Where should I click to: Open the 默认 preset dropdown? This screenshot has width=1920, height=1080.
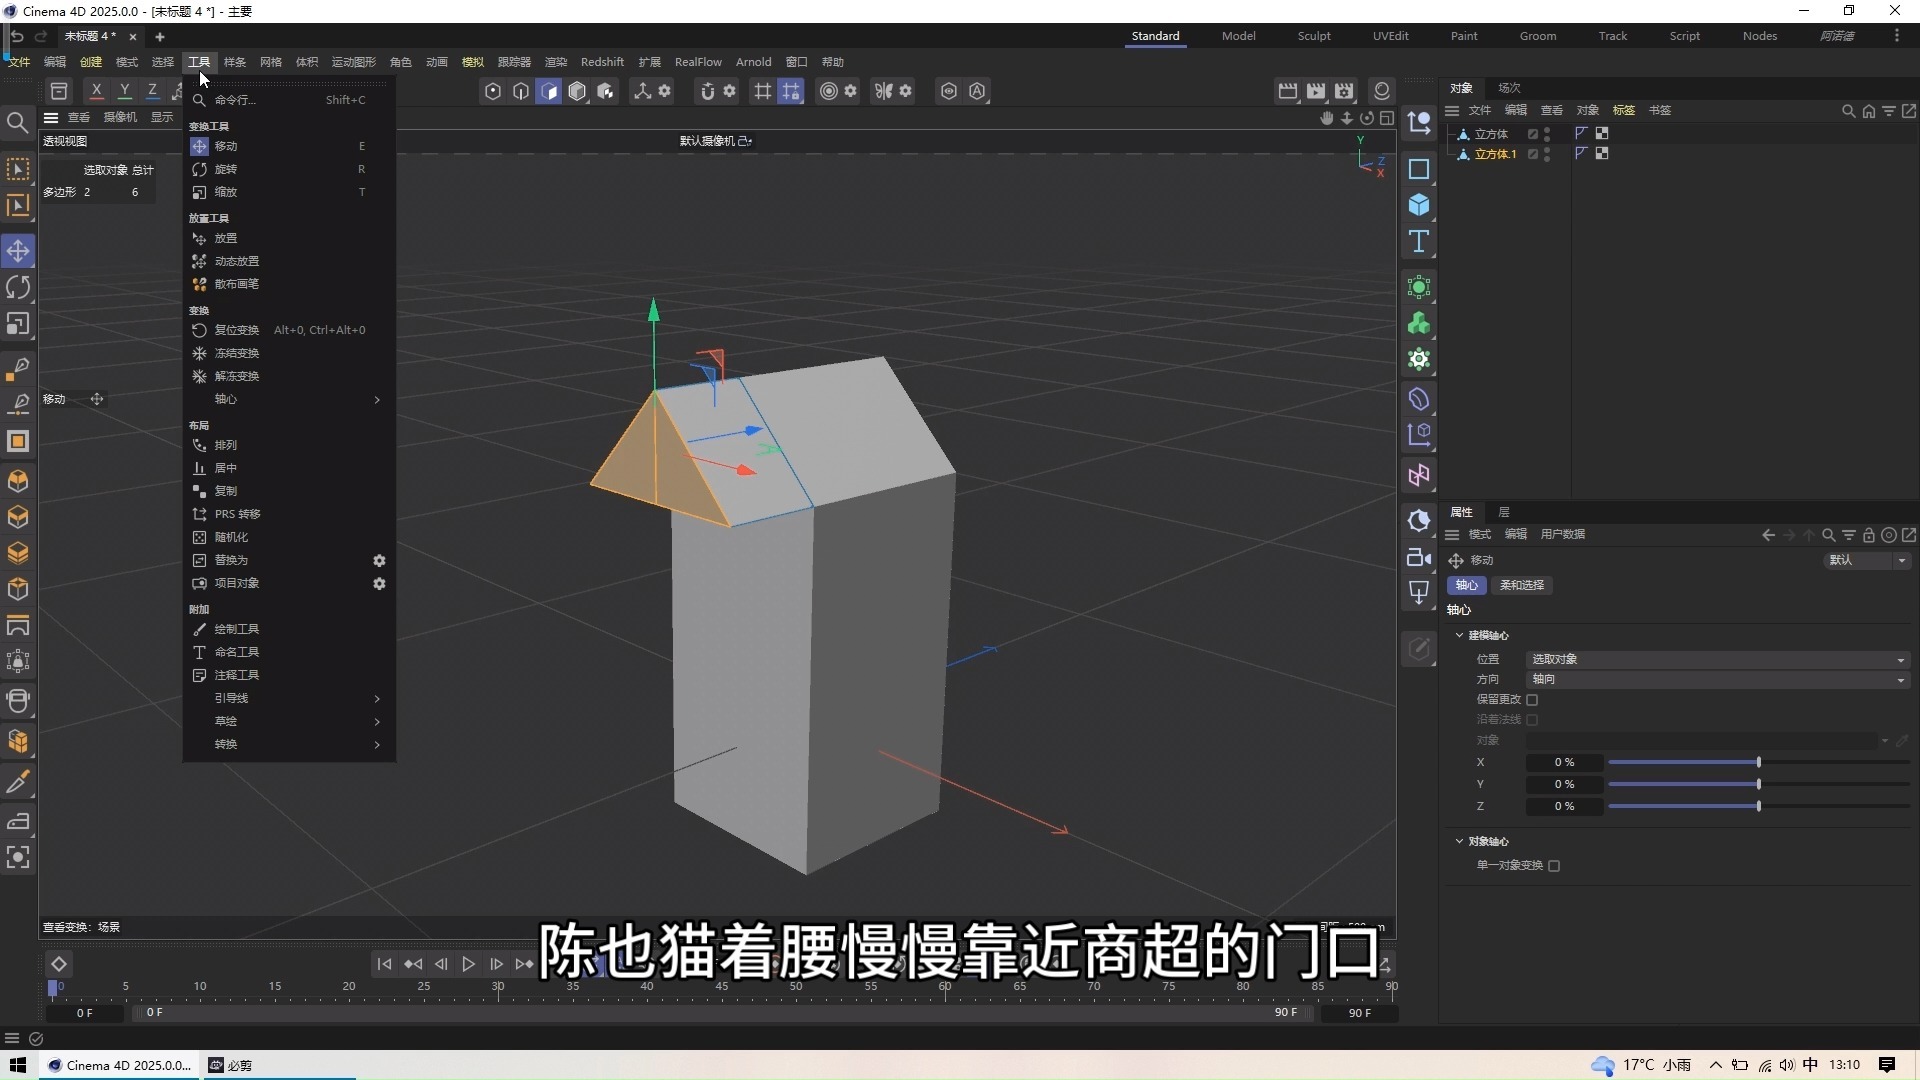[x=1867, y=560]
